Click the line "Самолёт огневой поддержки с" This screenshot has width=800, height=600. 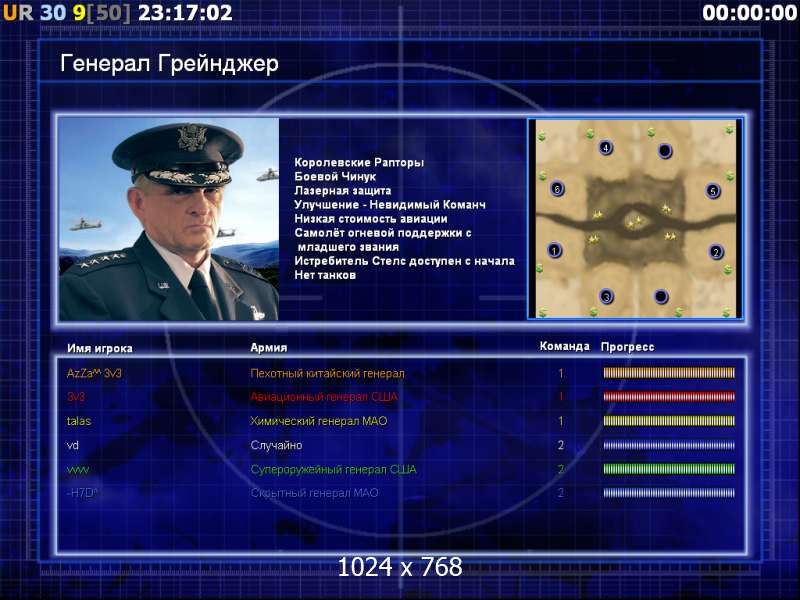point(383,233)
